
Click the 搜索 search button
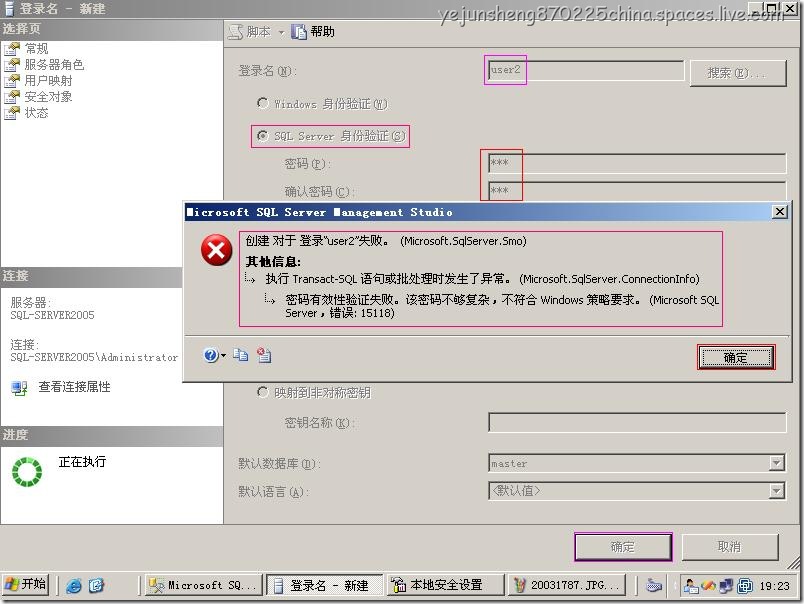coord(737,73)
